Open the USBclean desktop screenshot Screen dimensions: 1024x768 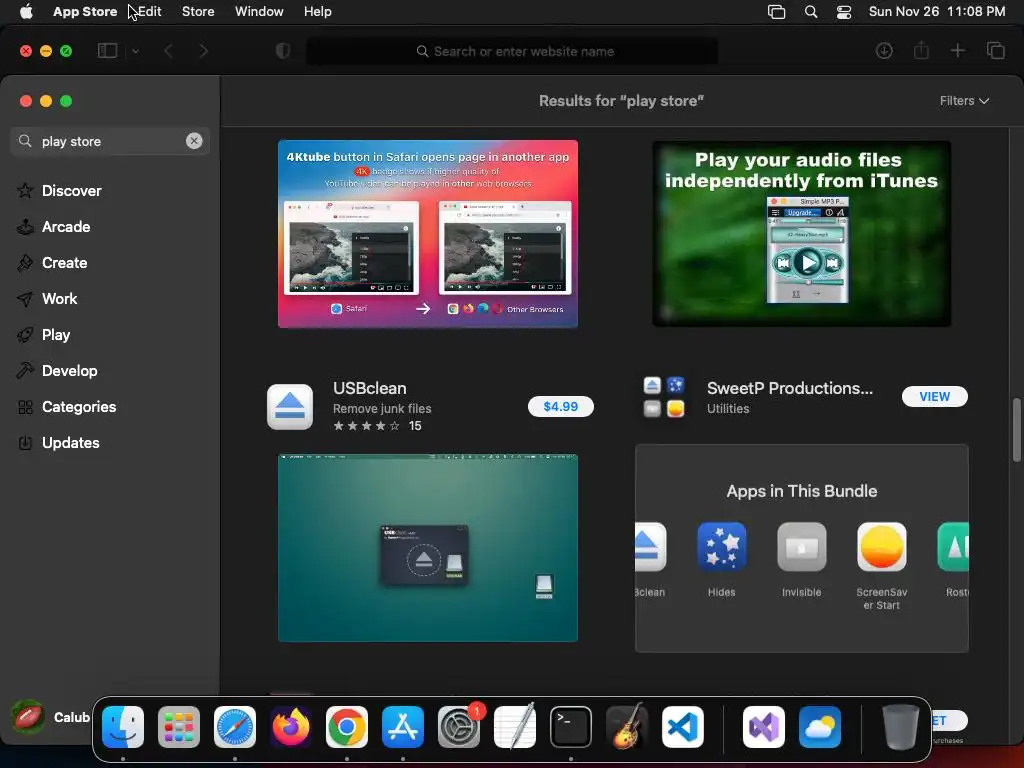428,548
